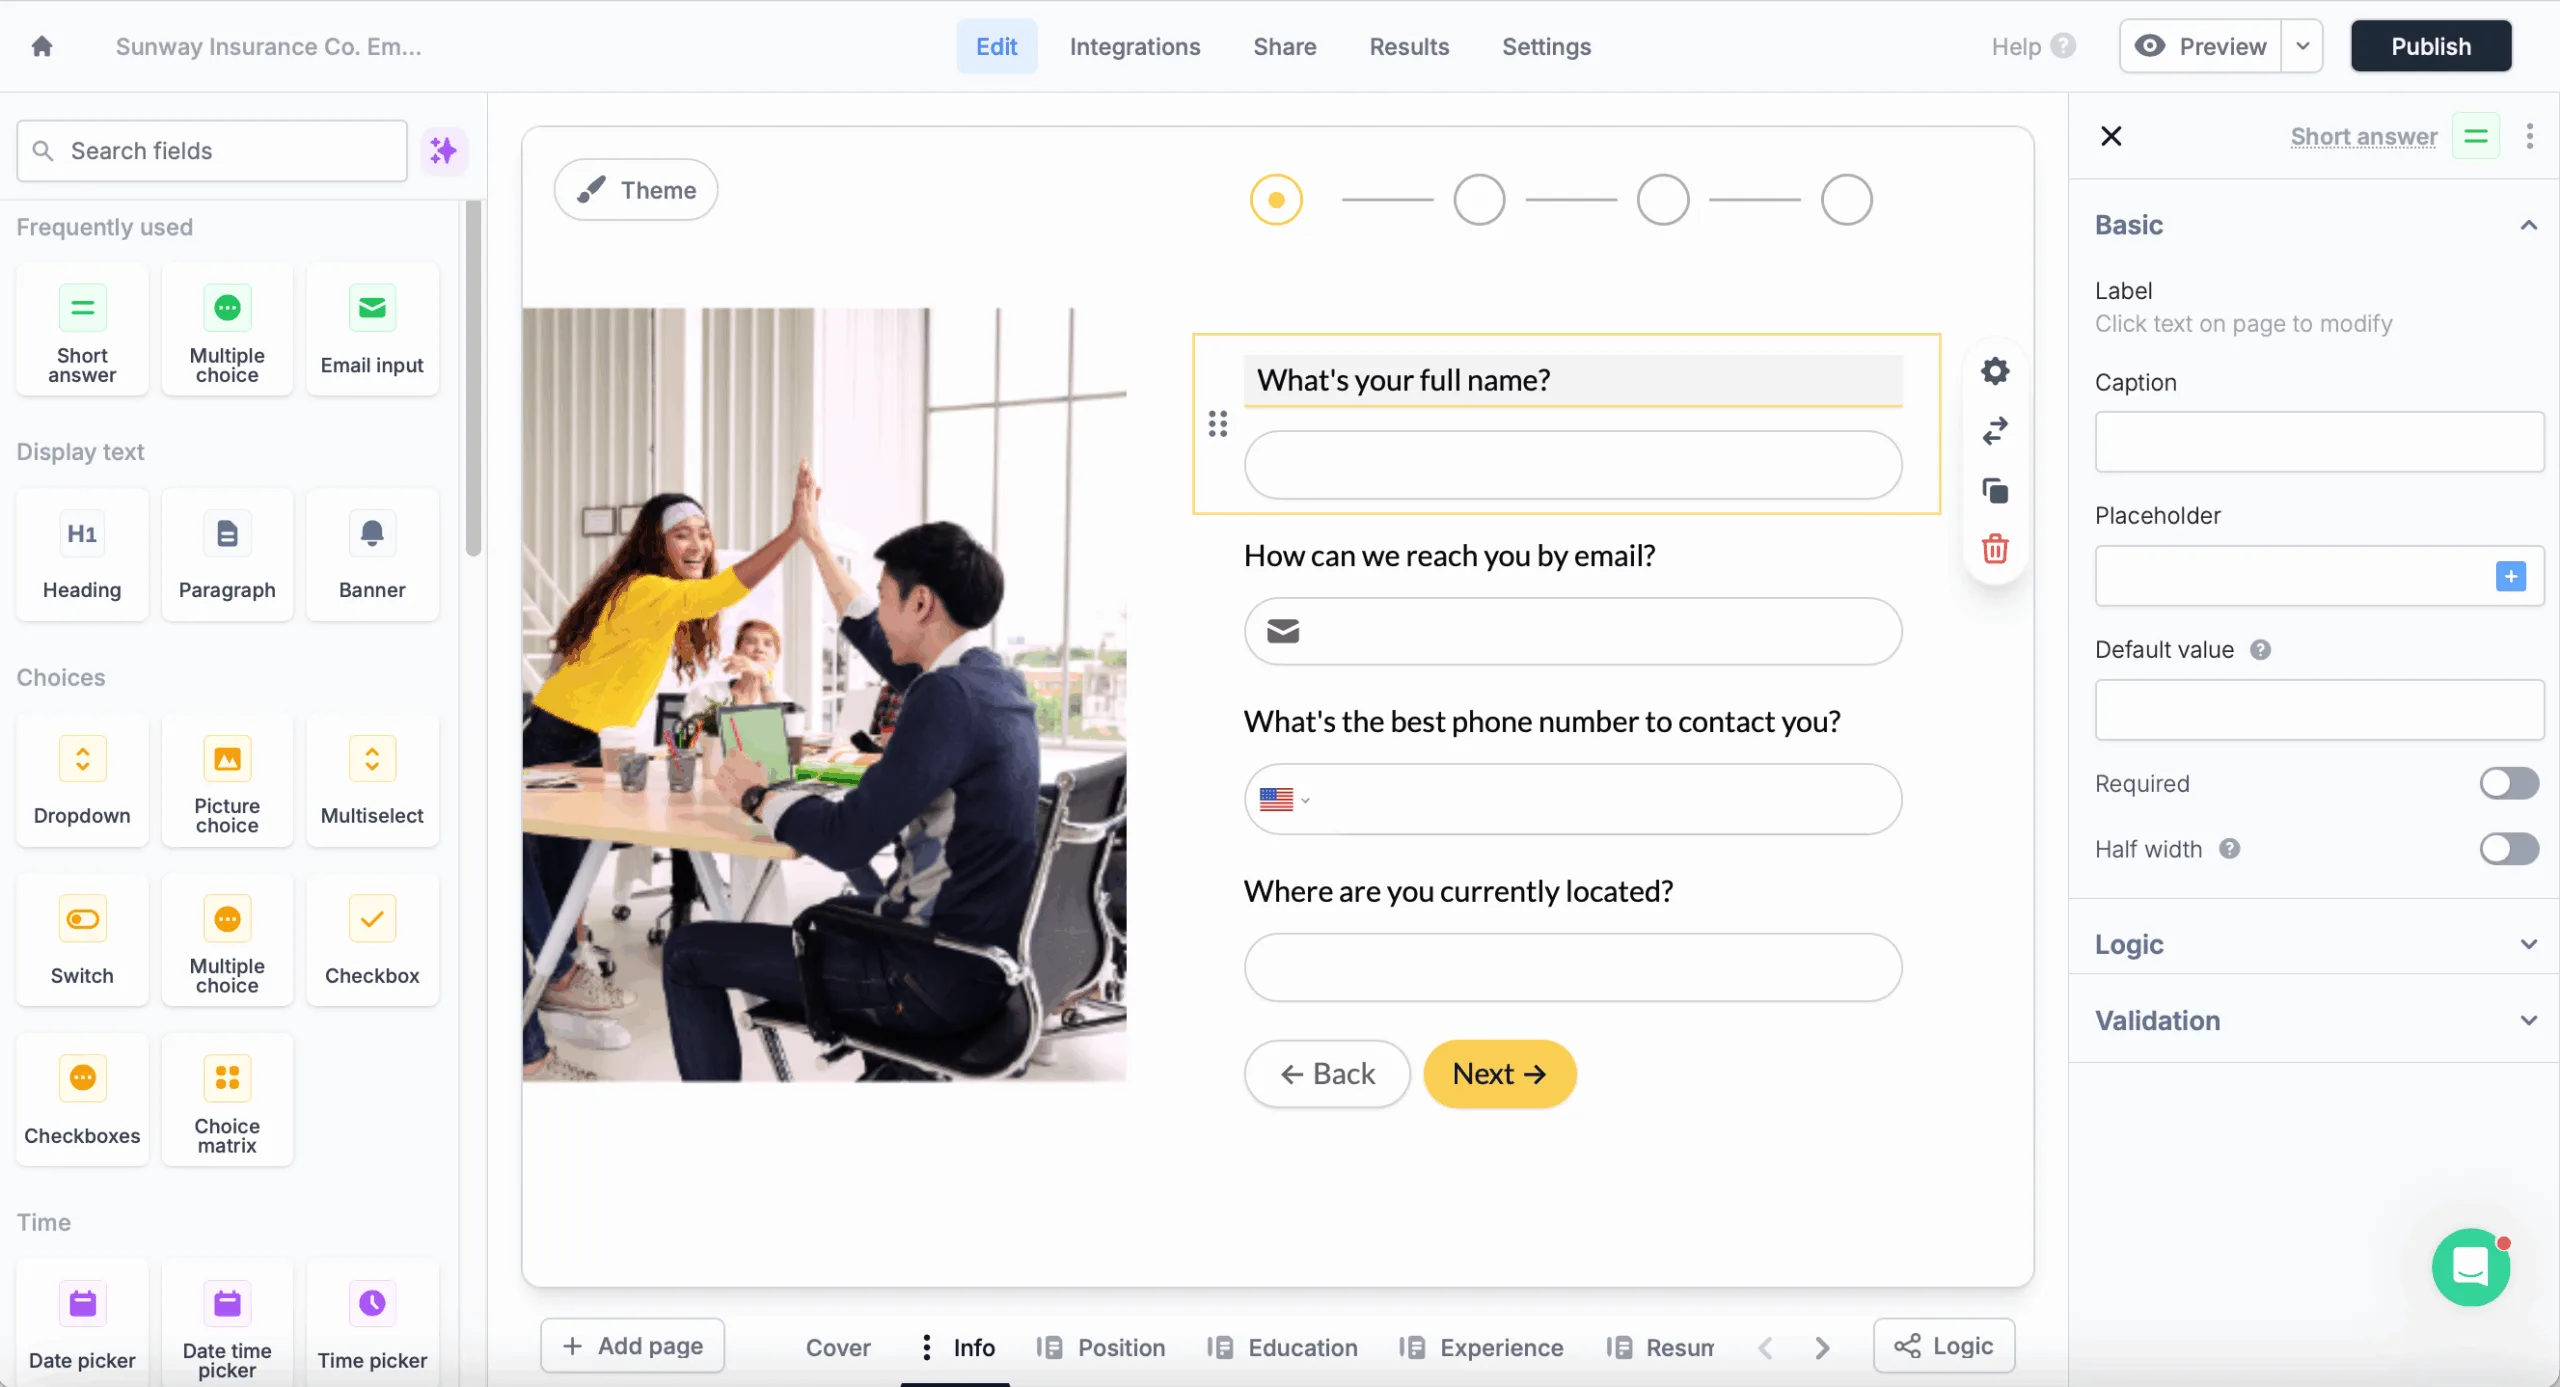Show next page tabs with right chevron
Screen dimensions: 2560x1387
1822,1347
